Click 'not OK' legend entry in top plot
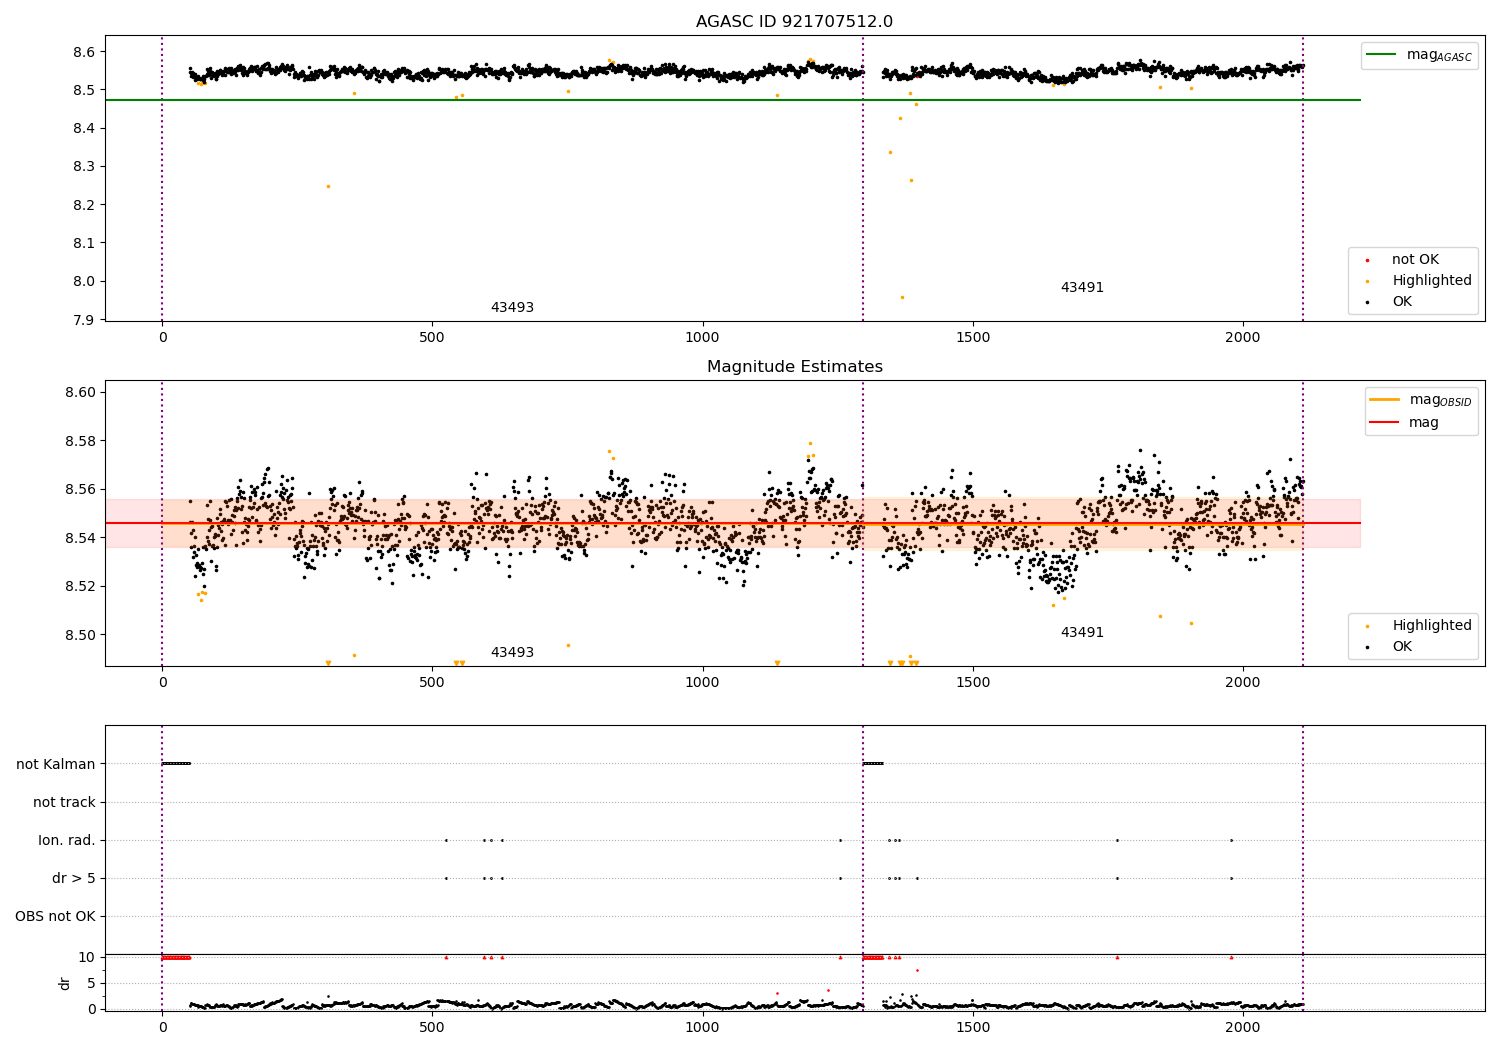 [x=1415, y=260]
